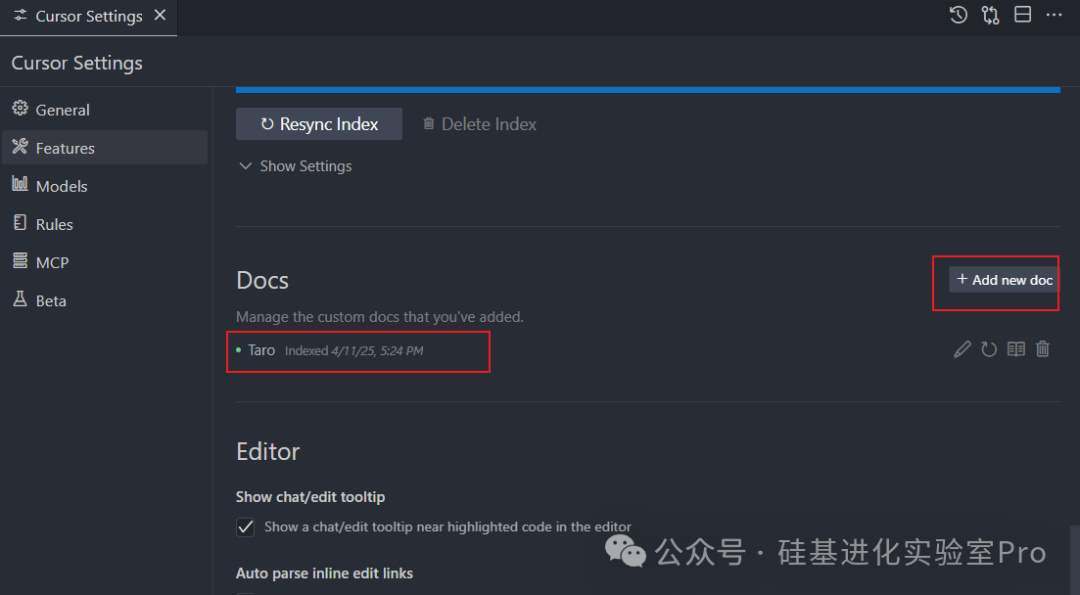Viewport: 1080px width, 595px height.
Task: Click the Beta flask icon
Action: (x=20, y=299)
